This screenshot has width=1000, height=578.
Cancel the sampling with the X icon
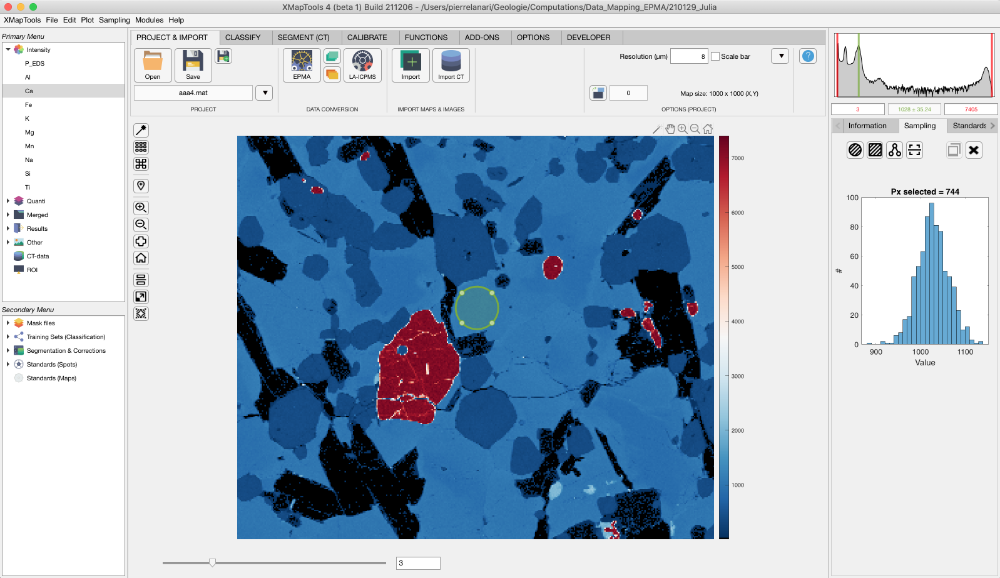coord(975,150)
